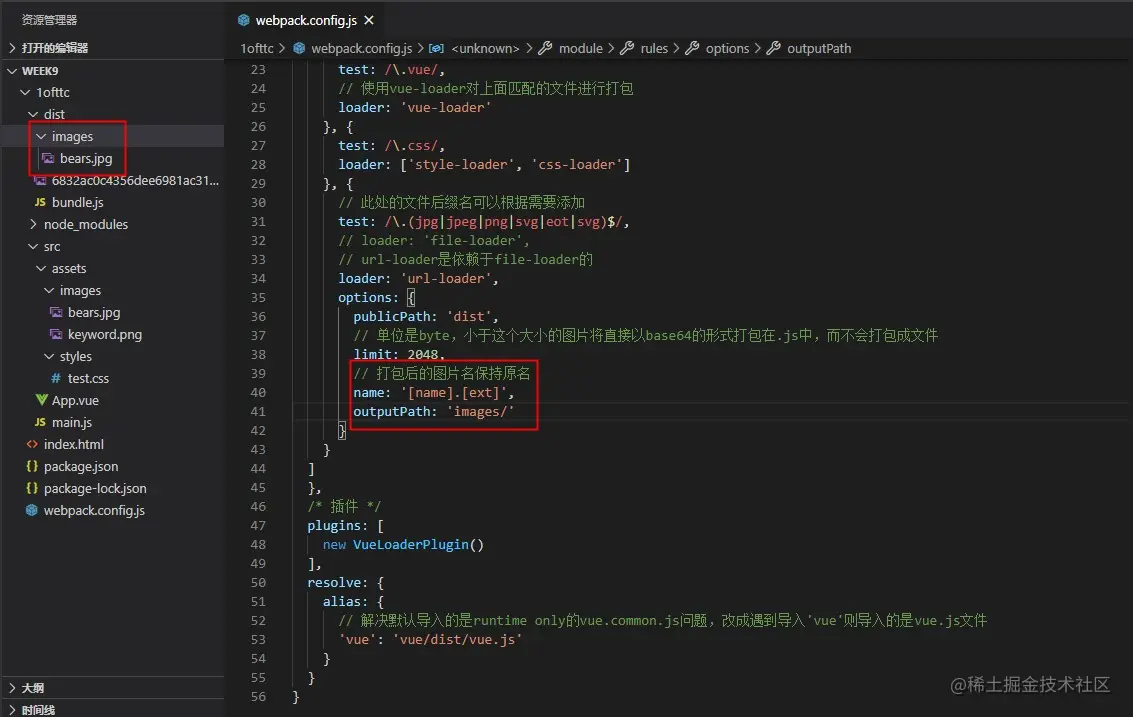Click the webpack icon of webpack.config.js in explorer
This screenshot has height=717, width=1133.
pyautogui.click(x=32, y=510)
